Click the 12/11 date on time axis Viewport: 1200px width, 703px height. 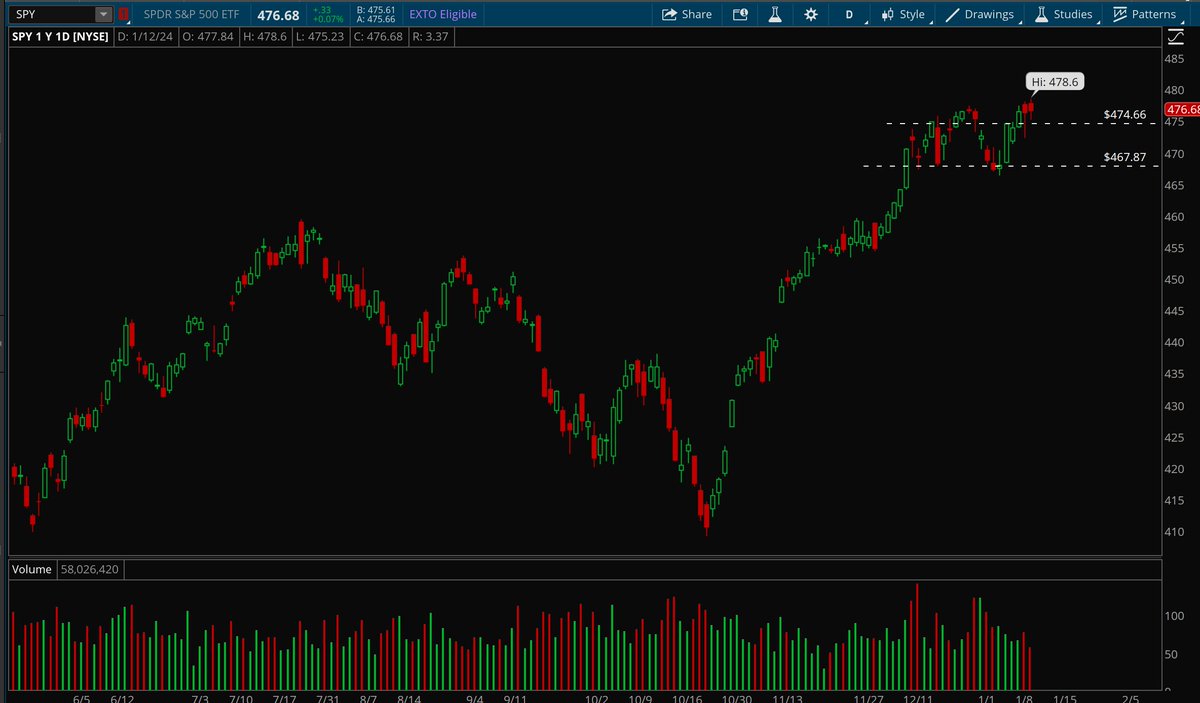916,697
